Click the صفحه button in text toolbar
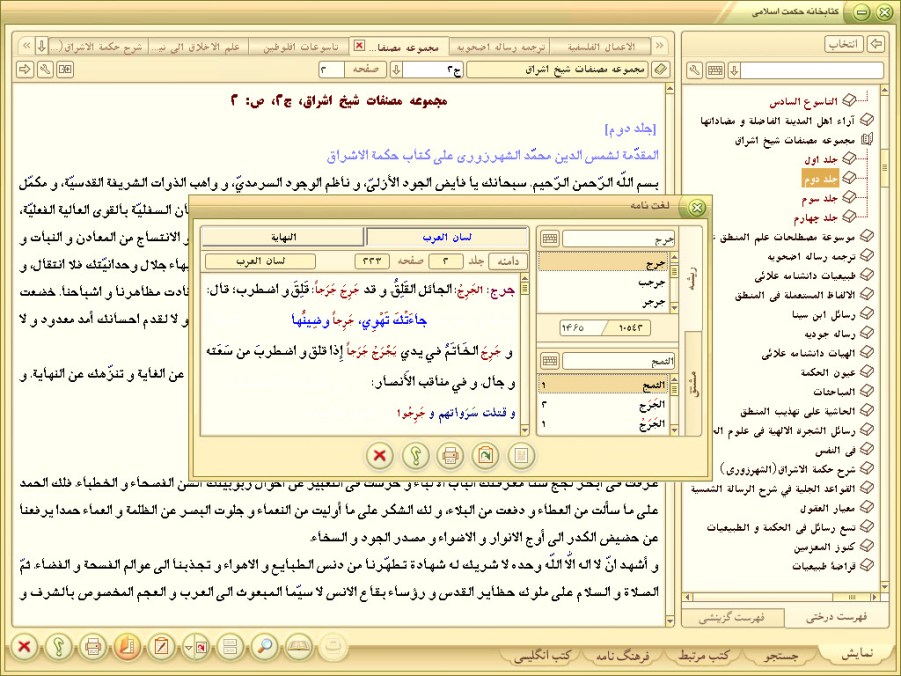Screen dimensions: 901x676 365,70
